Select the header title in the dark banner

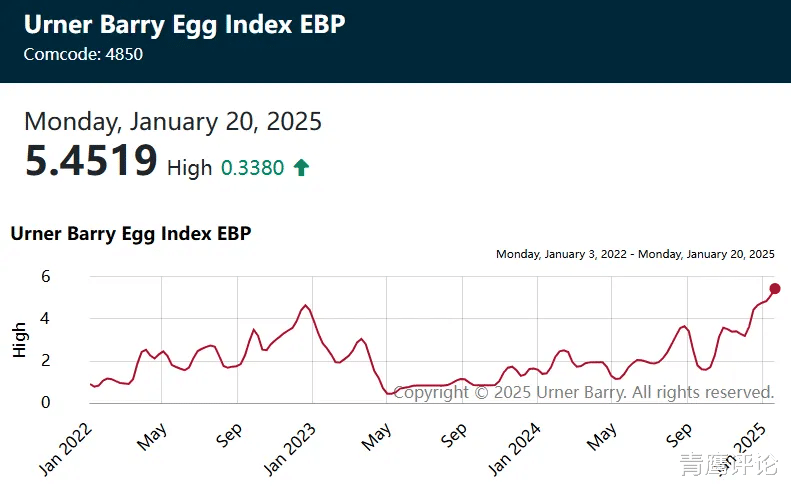tap(185, 25)
